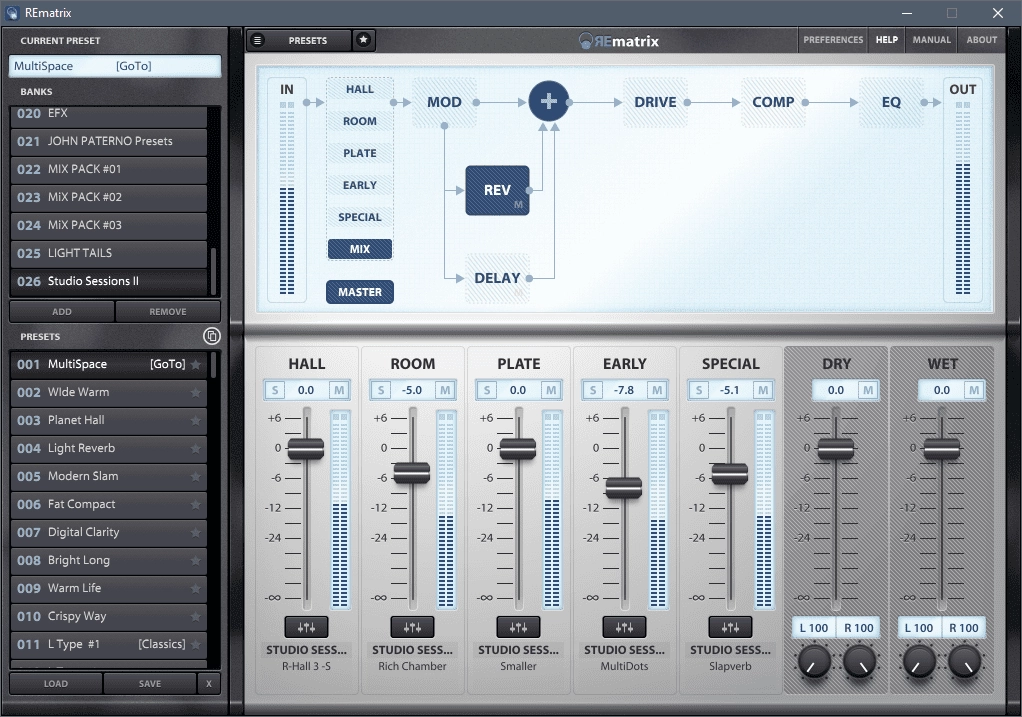Click the DRY left pan knob
Viewport: 1022px width, 717px height.
click(x=814, y=661)
